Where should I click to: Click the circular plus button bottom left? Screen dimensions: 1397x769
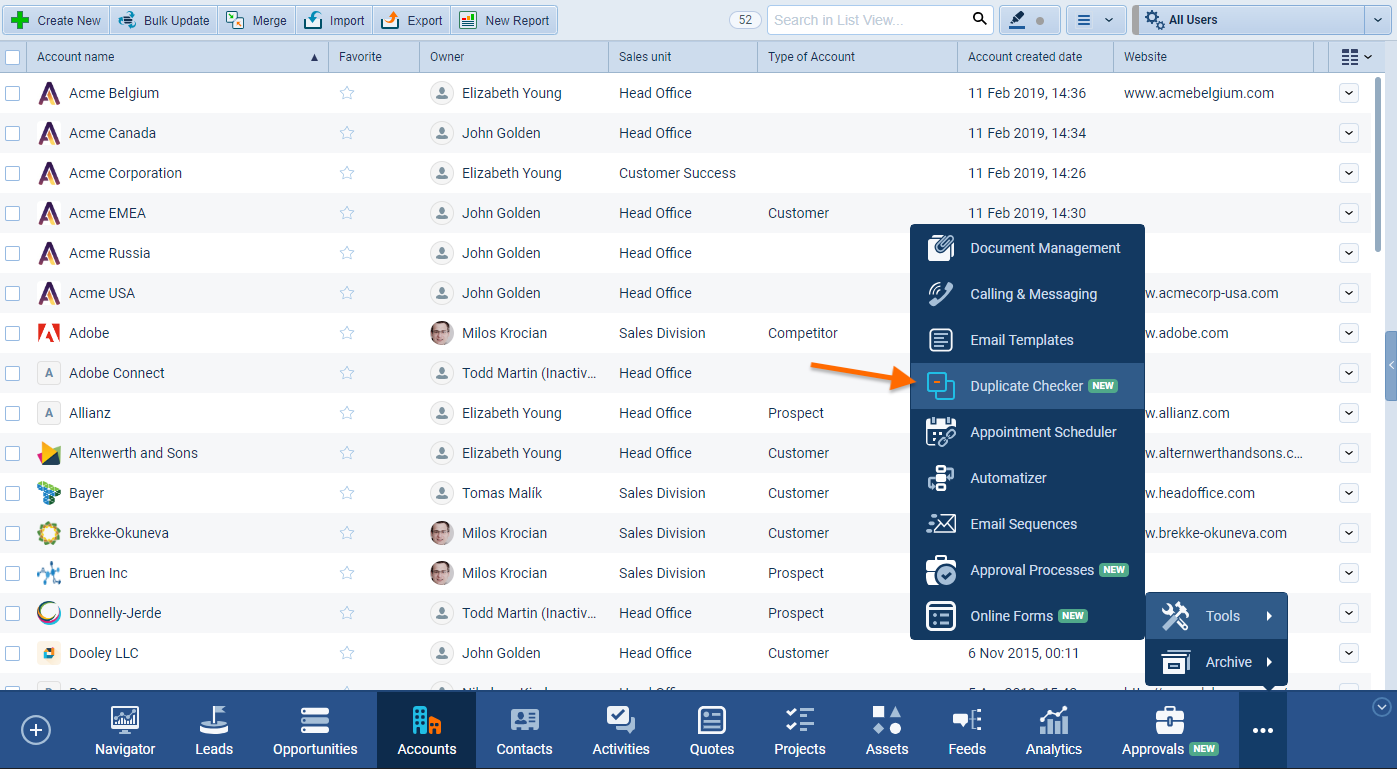pos(36,730)
